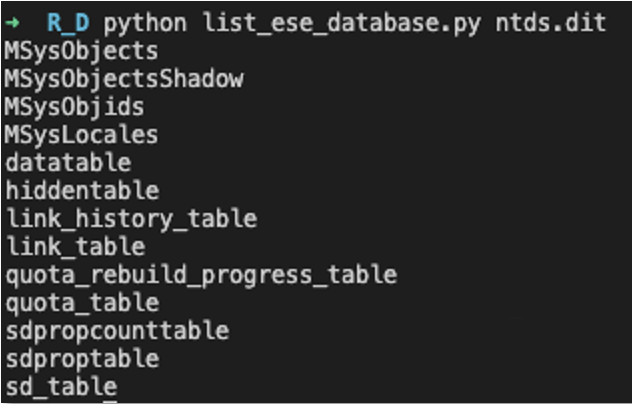The height and width of the screenshot is (404, 632).
Task: Click the datatable entry
Action: pyautogui.click(x=68, y=162)
